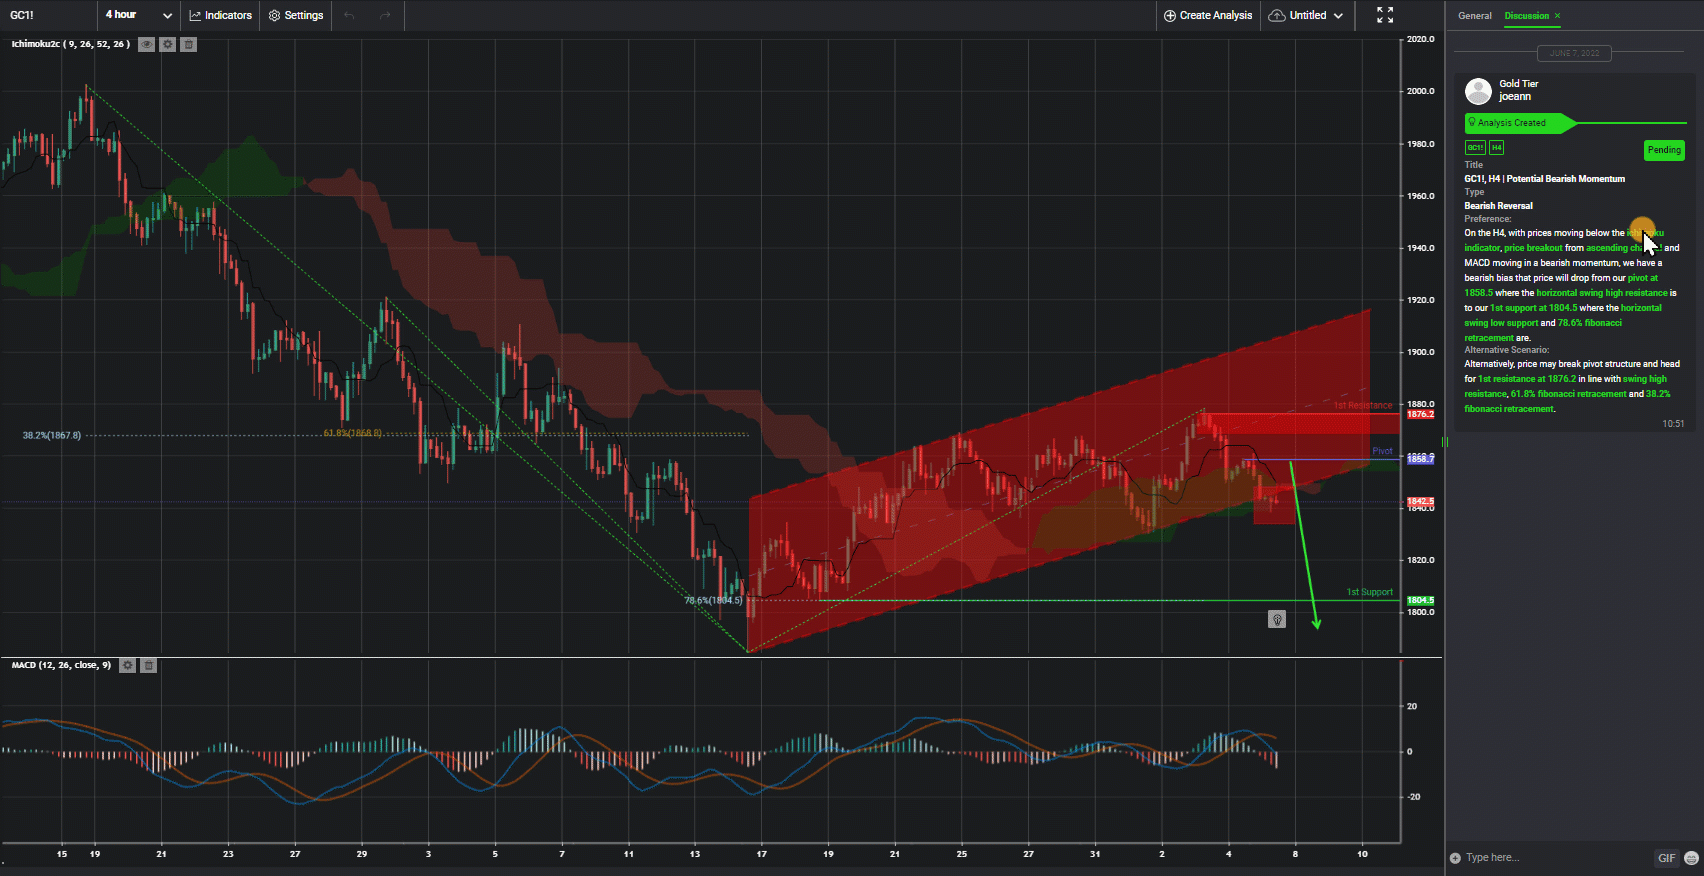Click the cloud save icon

tap(1277, 15)
